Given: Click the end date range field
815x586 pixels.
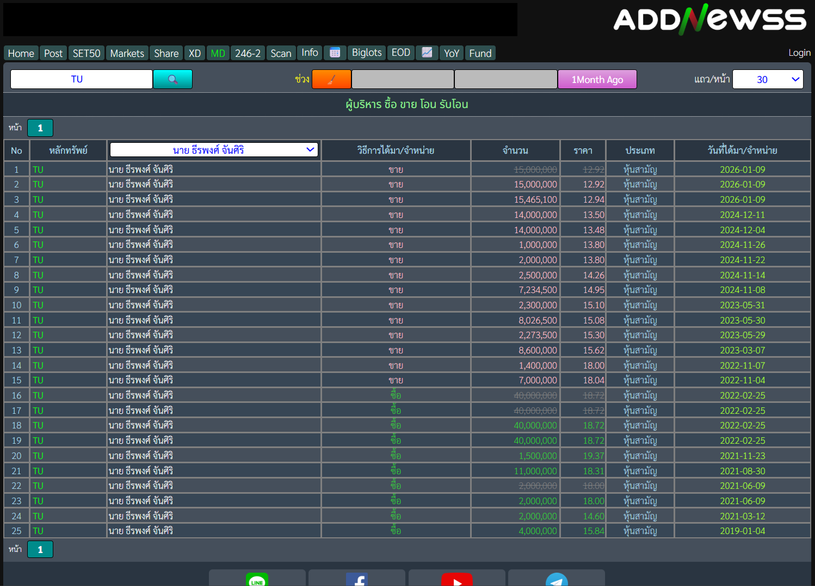Looking at the screenshot, I should pyautogui.click(x=505, y=79).
